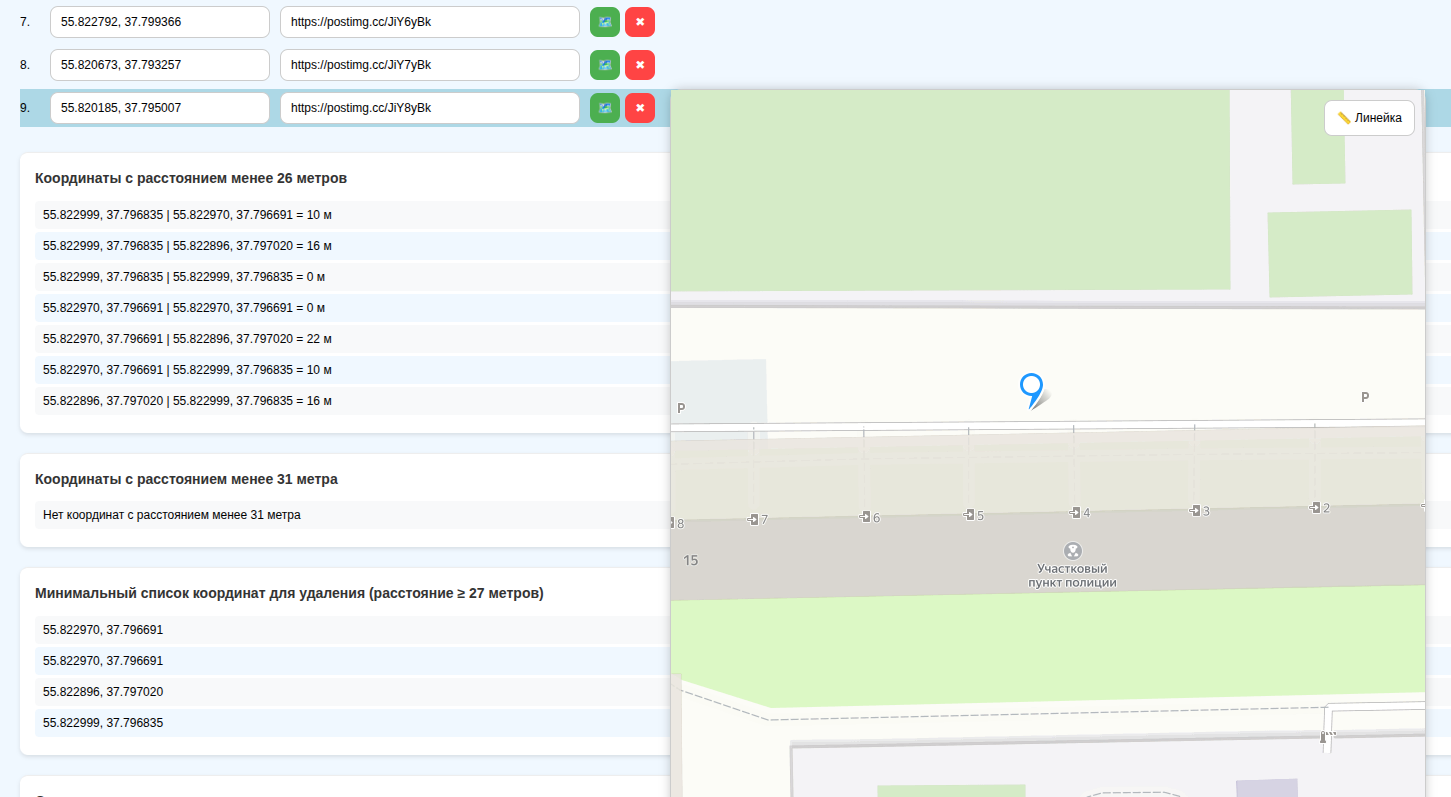Viewport: 1451px width, 797px height.
Task: Focus URL field ending in JiY7yBk
Action: coord(430,65)
